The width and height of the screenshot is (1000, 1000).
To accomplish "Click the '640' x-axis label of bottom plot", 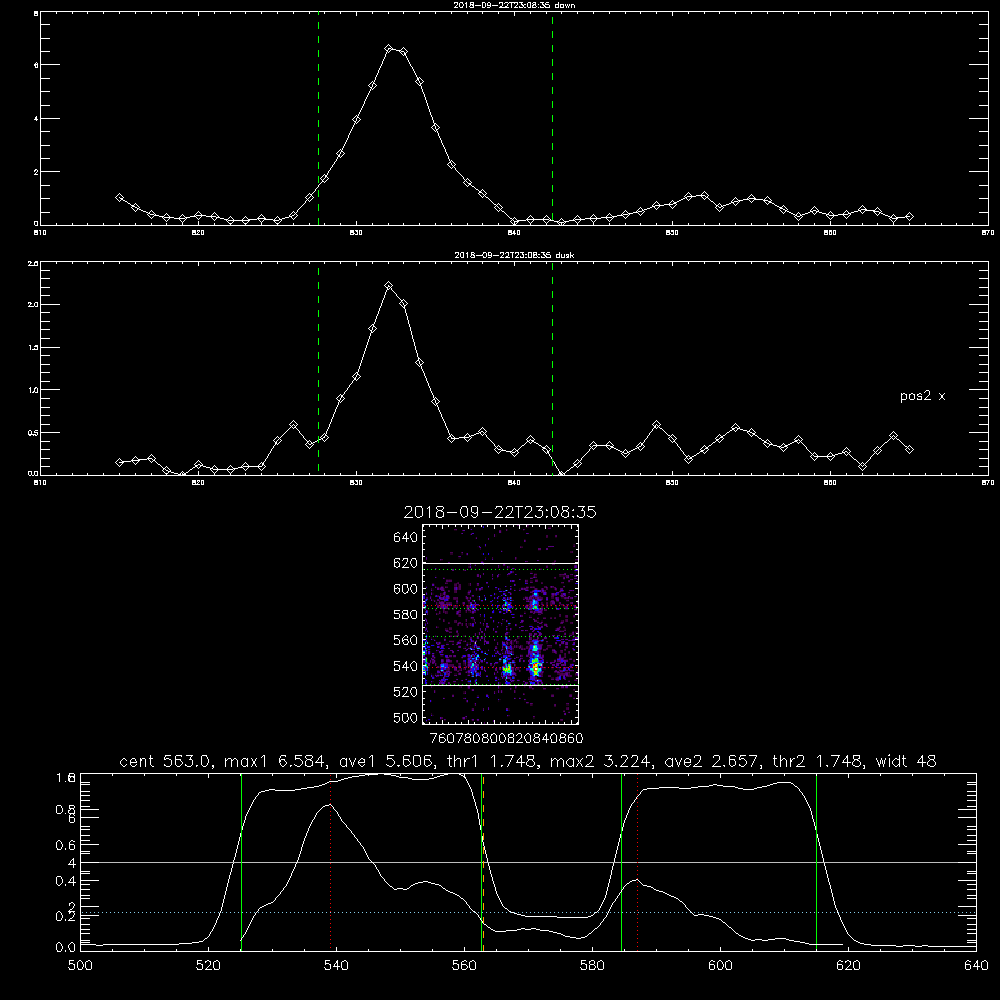I will coord(976,966).
